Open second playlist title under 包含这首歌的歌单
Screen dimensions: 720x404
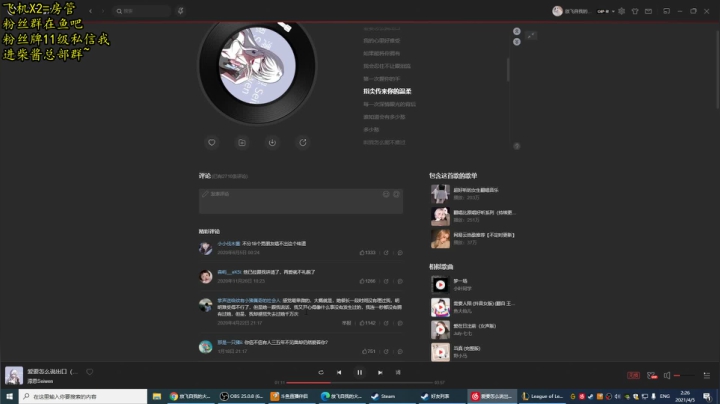click(484, 213)
